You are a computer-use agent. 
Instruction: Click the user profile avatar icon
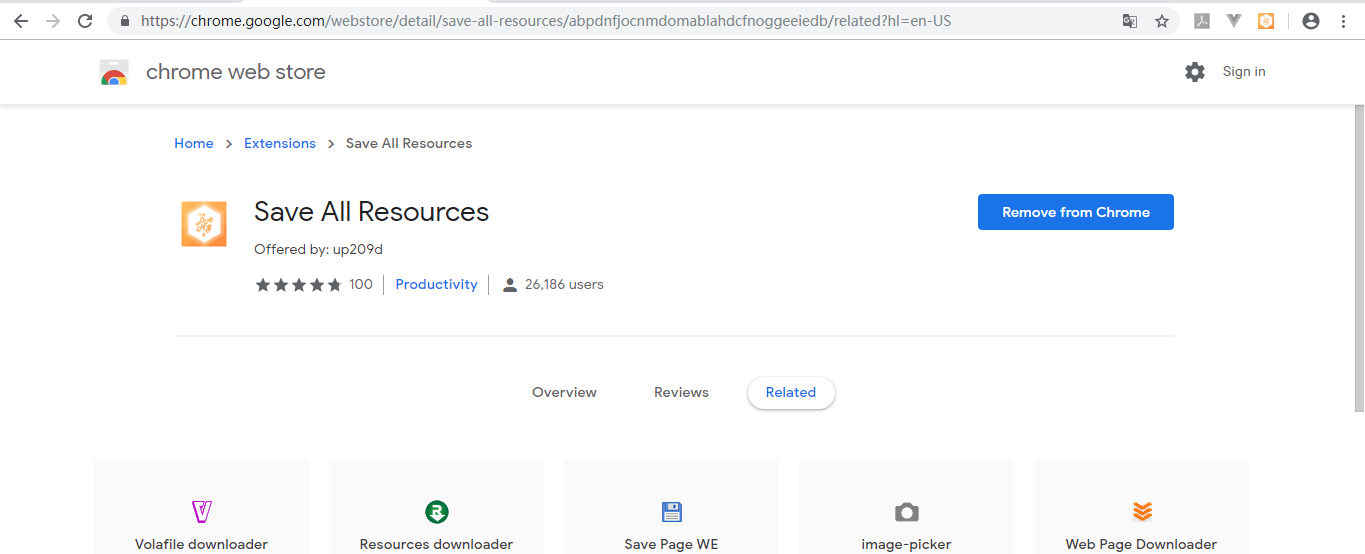(x=1311, y=21)
